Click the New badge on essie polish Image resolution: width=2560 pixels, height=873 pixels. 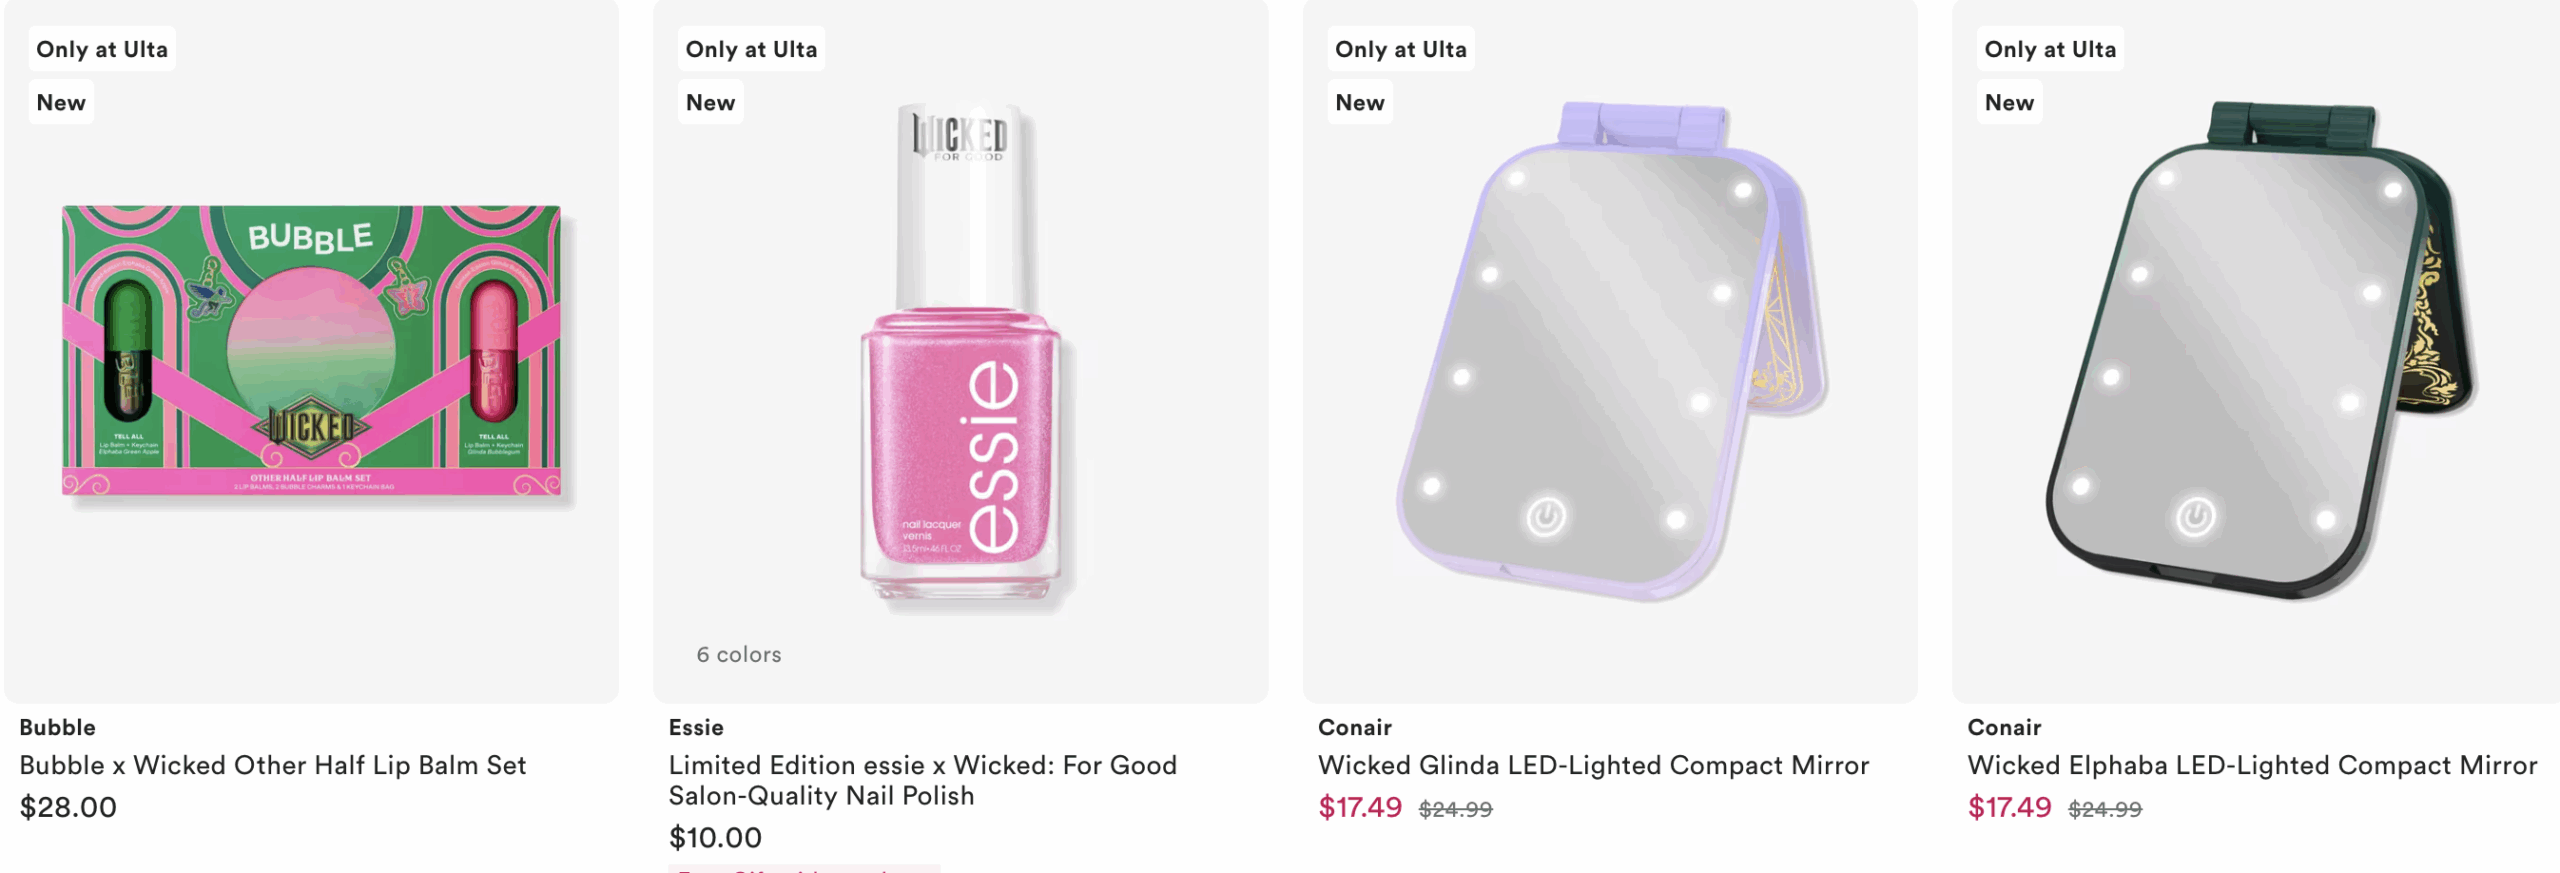[x=710, y=102]
